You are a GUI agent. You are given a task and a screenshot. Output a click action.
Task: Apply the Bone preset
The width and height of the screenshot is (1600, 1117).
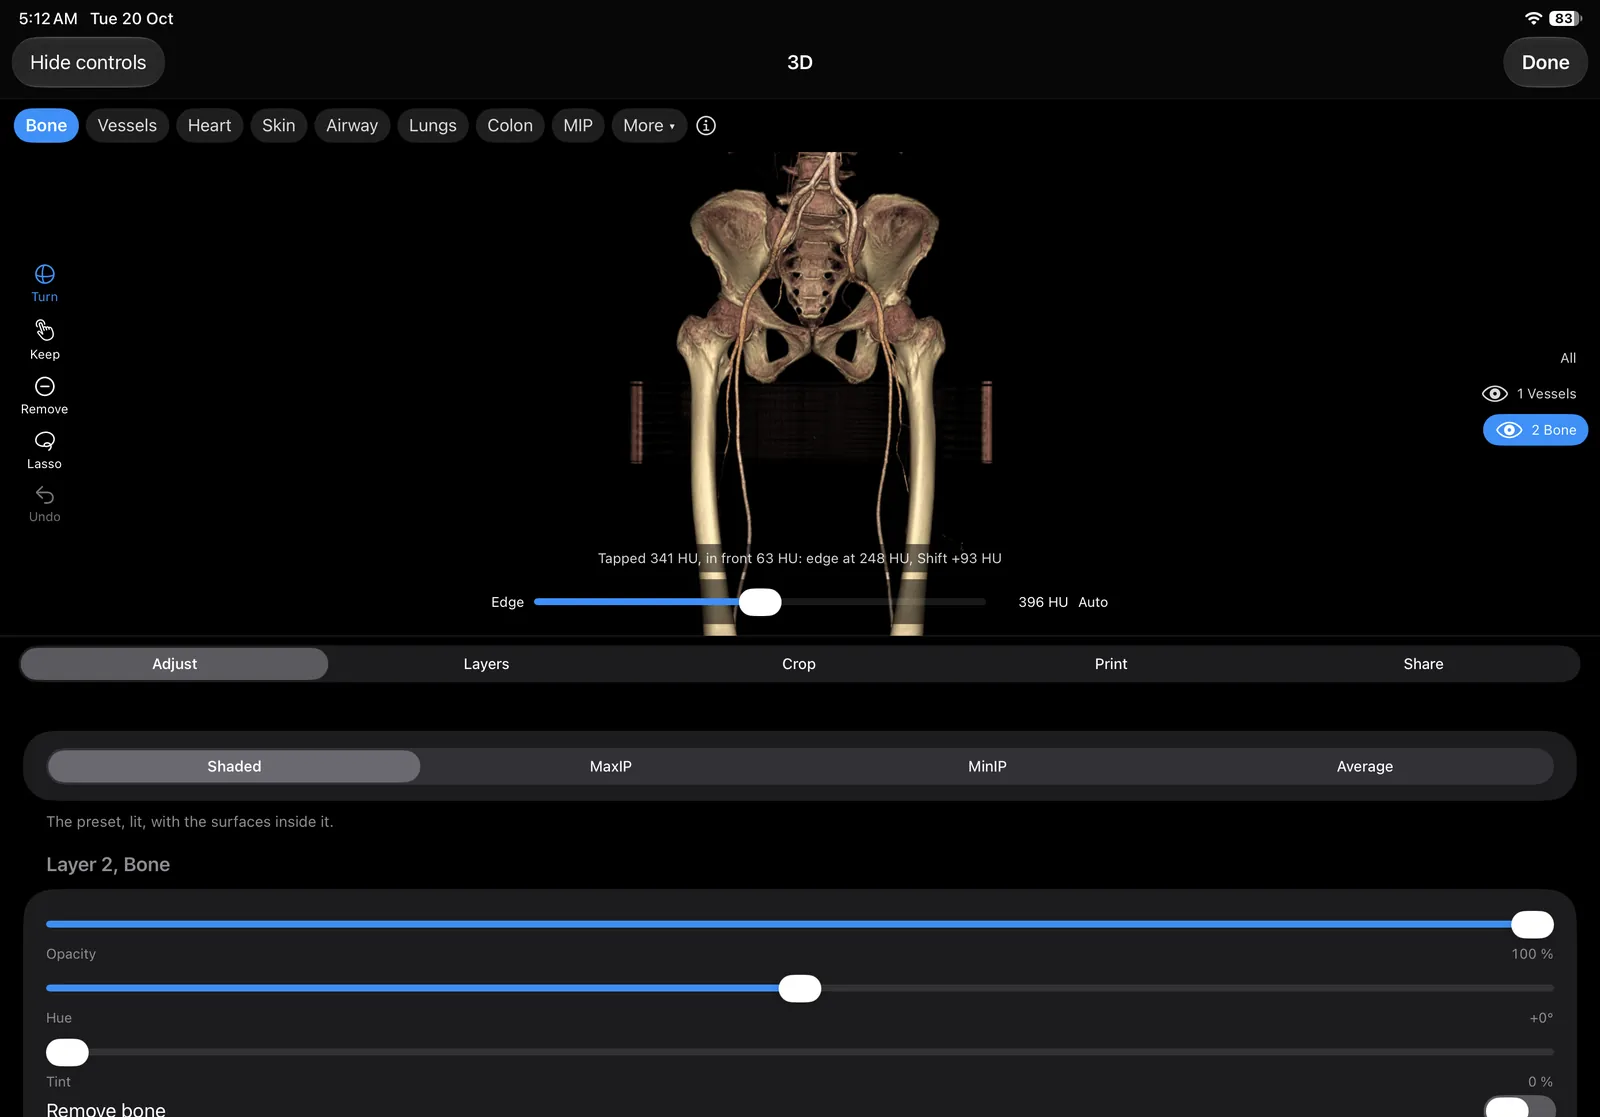[46, 125]
